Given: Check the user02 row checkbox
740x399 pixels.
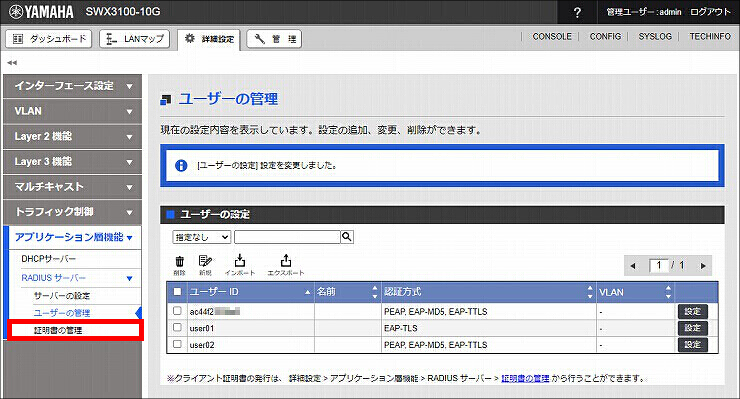Looking at the screenshot, I should [177, 344].
